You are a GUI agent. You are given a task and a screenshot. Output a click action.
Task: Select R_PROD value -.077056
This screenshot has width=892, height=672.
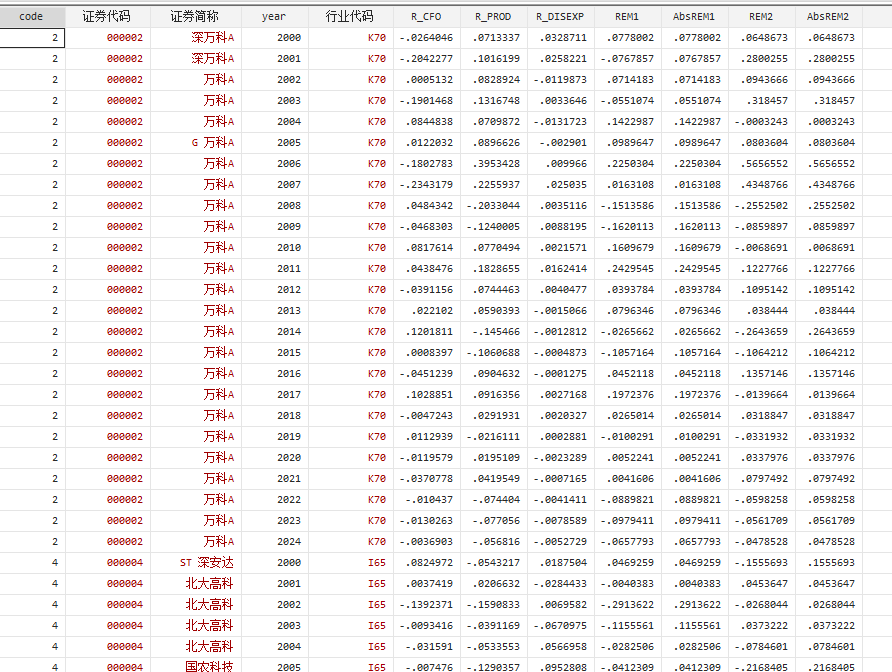(496, 521)
